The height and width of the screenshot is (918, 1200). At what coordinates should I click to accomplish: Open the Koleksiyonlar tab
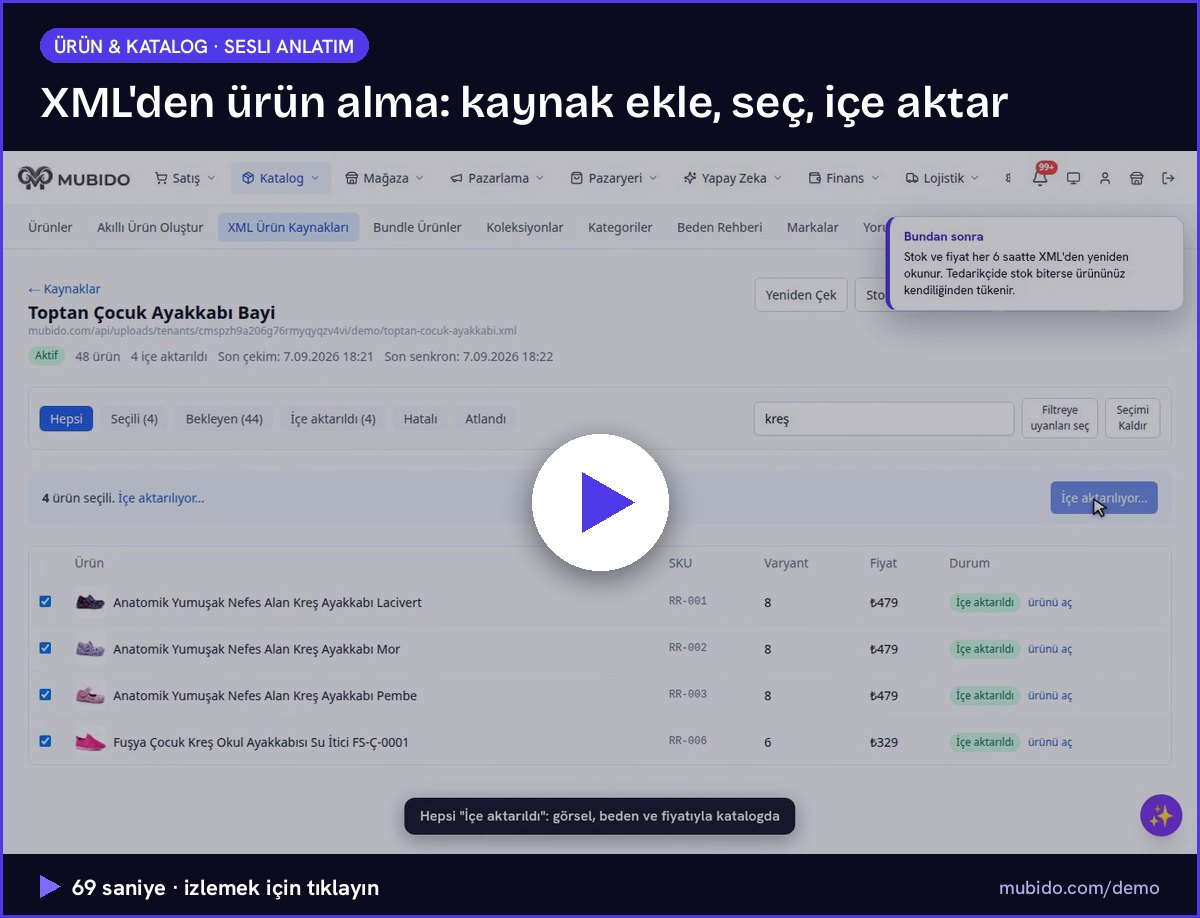(525, 227)
